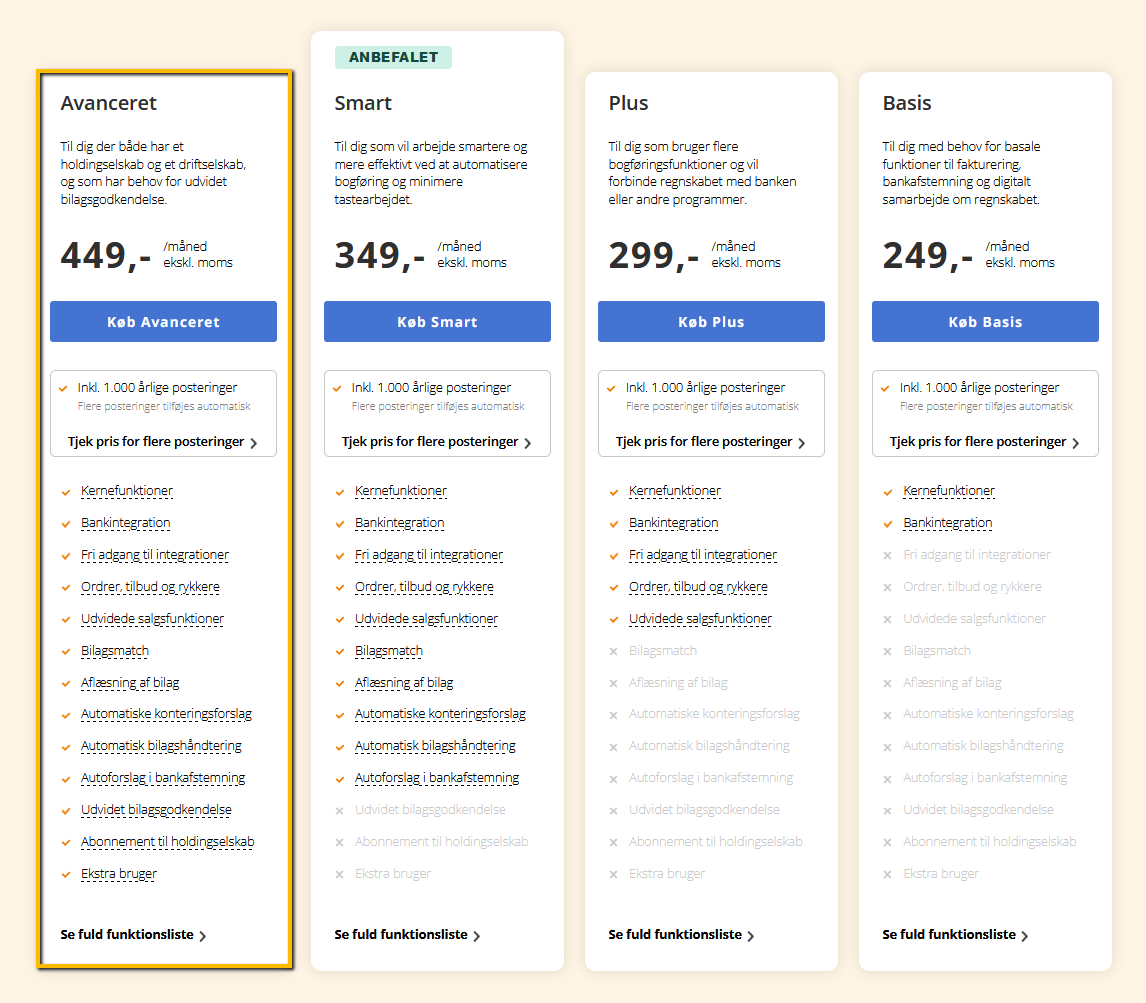Click the Køb Plus button
The image size is (1146, 1003).
click(711, 322)
